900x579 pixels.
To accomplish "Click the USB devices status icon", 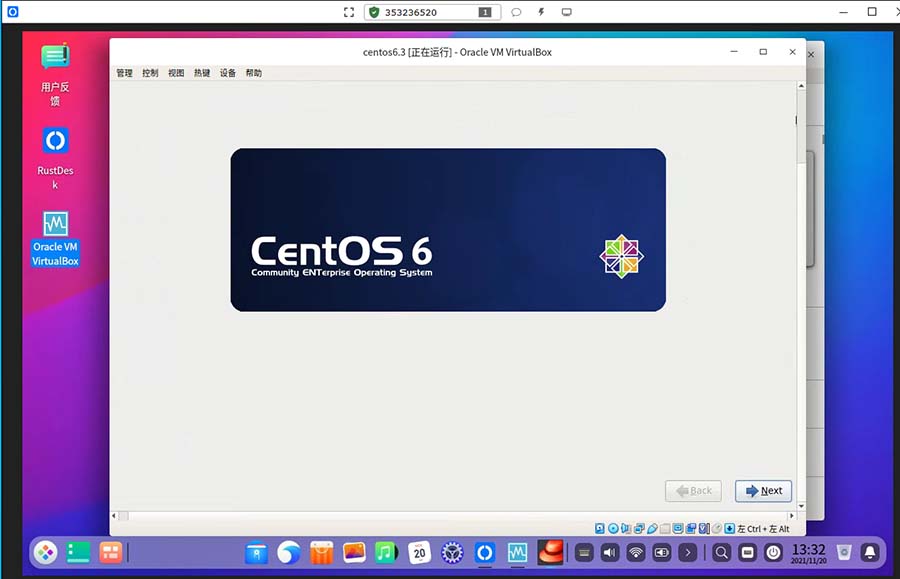I will [652, 529].
